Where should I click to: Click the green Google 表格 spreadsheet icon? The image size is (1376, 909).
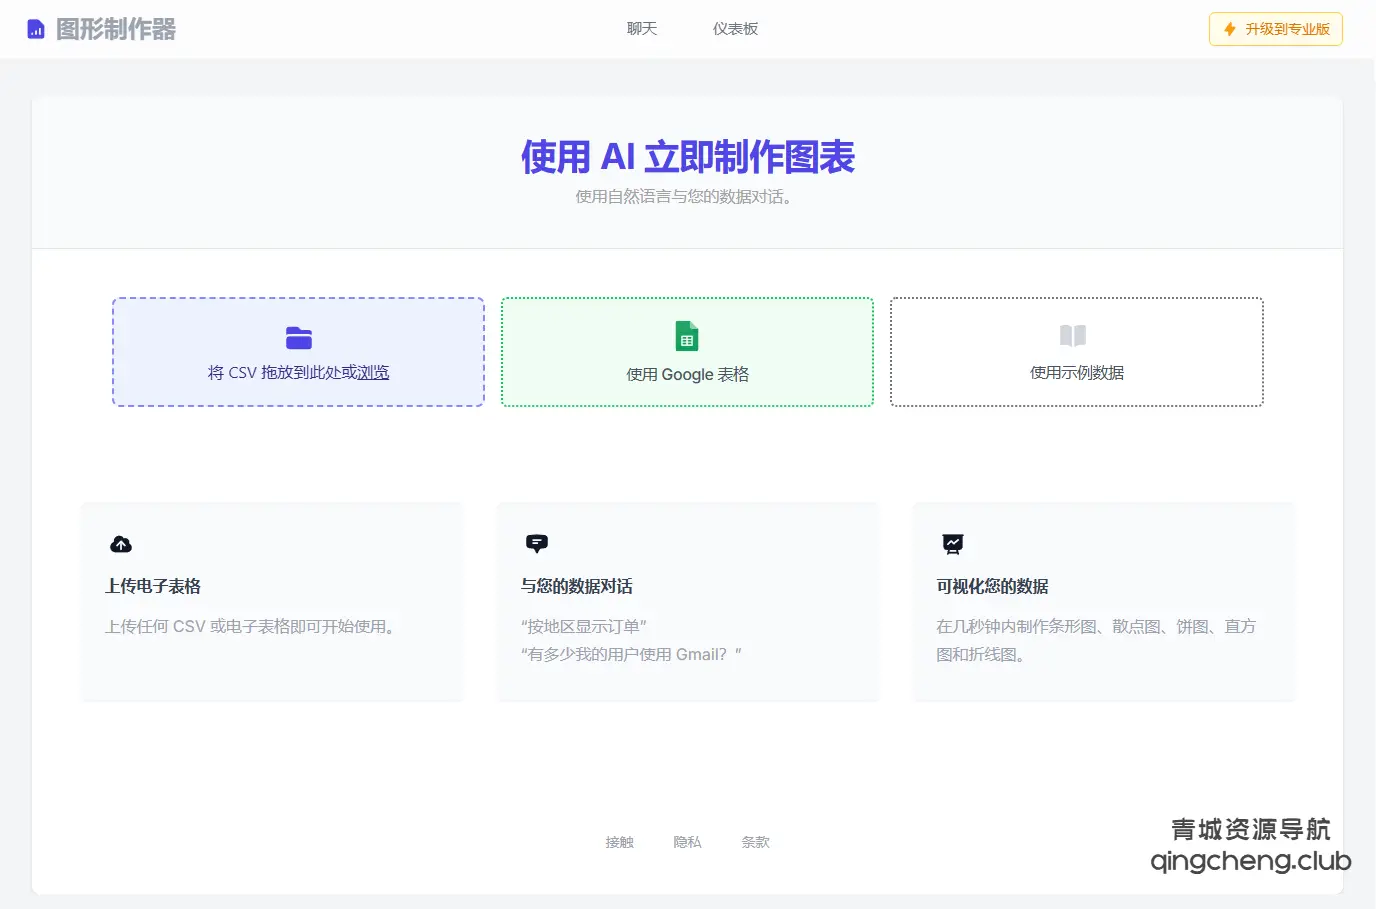click(x=687, y=335)
